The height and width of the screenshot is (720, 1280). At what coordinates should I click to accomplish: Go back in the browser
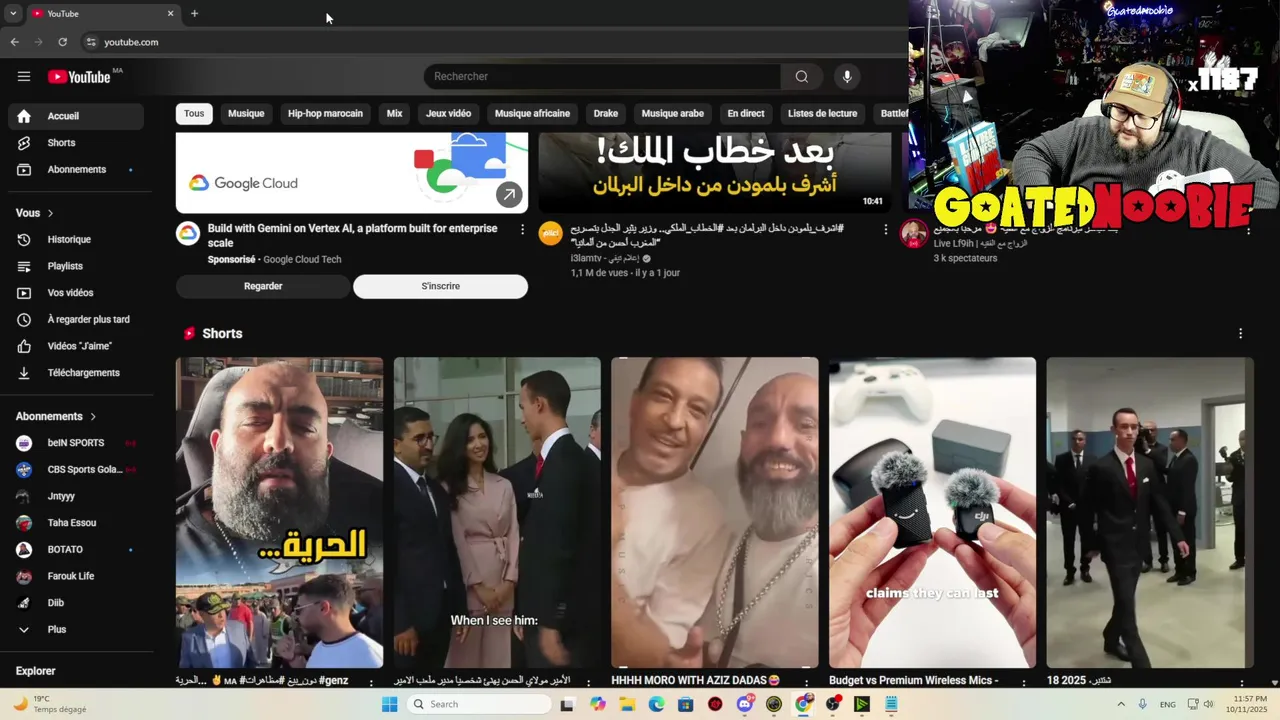pyautogui.click(x=14, y=42)
